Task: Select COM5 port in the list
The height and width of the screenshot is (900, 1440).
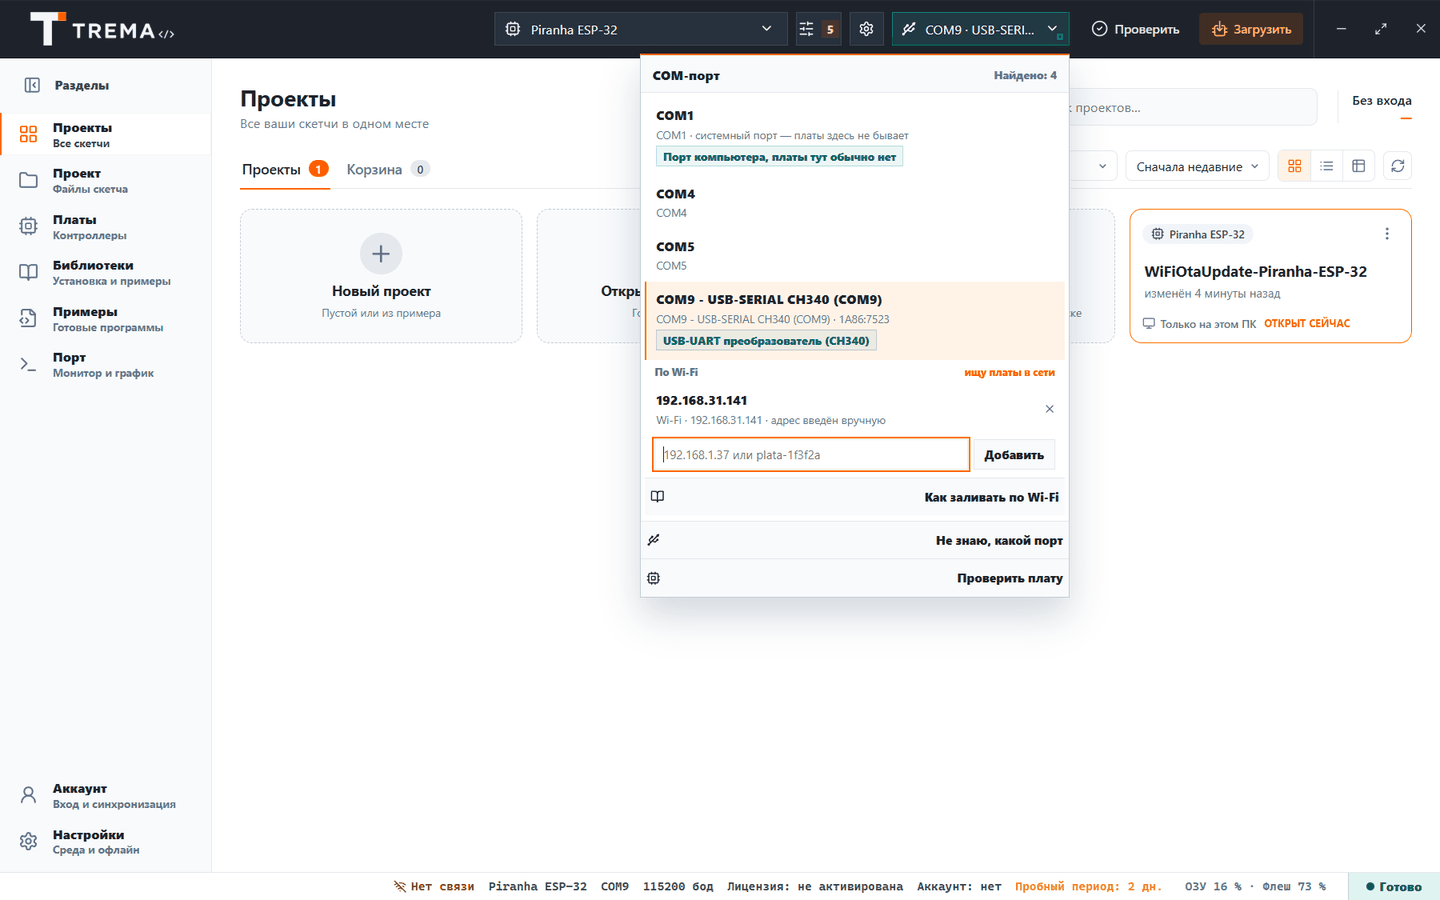Action: click(x=854, y=255)
